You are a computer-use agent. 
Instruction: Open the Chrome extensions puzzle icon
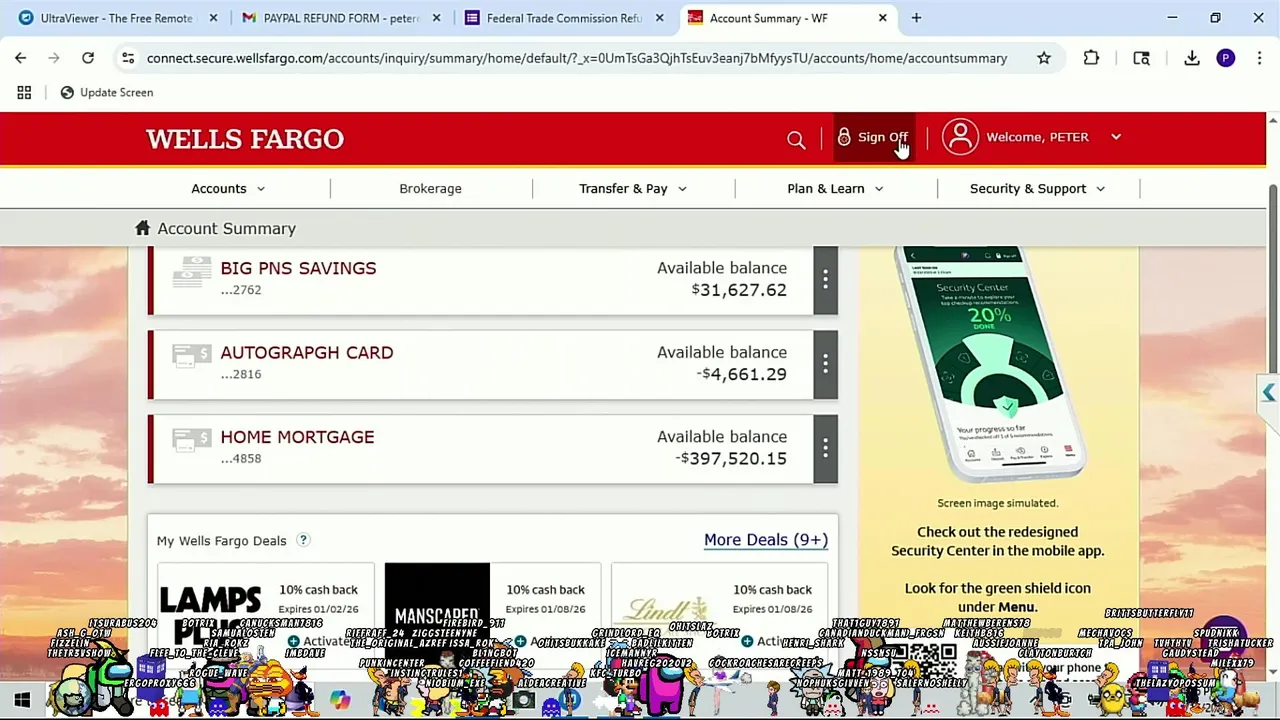tap(1091, 58)
